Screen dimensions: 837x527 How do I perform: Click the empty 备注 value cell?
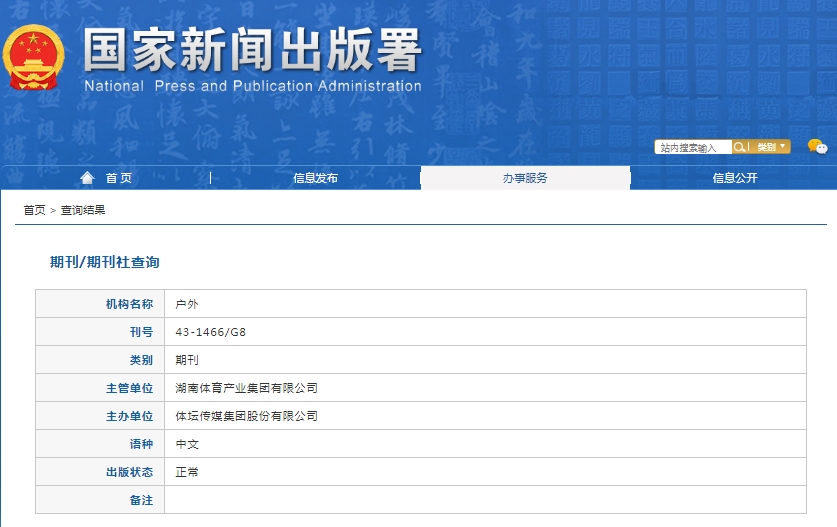tap(485, 500)
